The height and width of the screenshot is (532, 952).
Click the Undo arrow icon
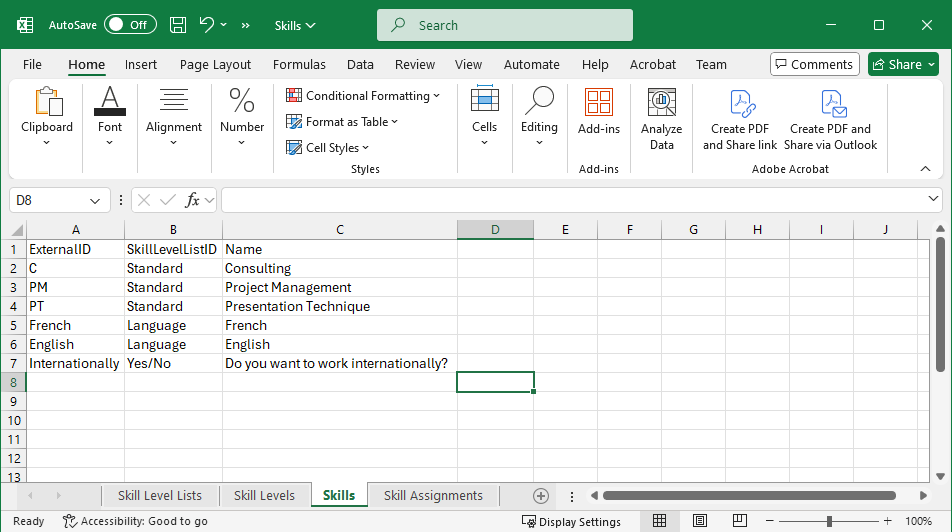tap(207, 25)
